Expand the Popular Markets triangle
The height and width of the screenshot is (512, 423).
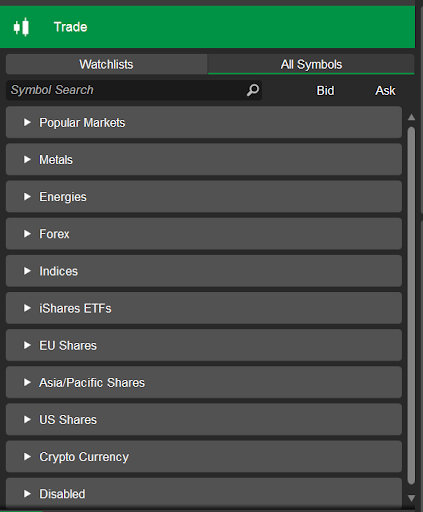[27, 122]
